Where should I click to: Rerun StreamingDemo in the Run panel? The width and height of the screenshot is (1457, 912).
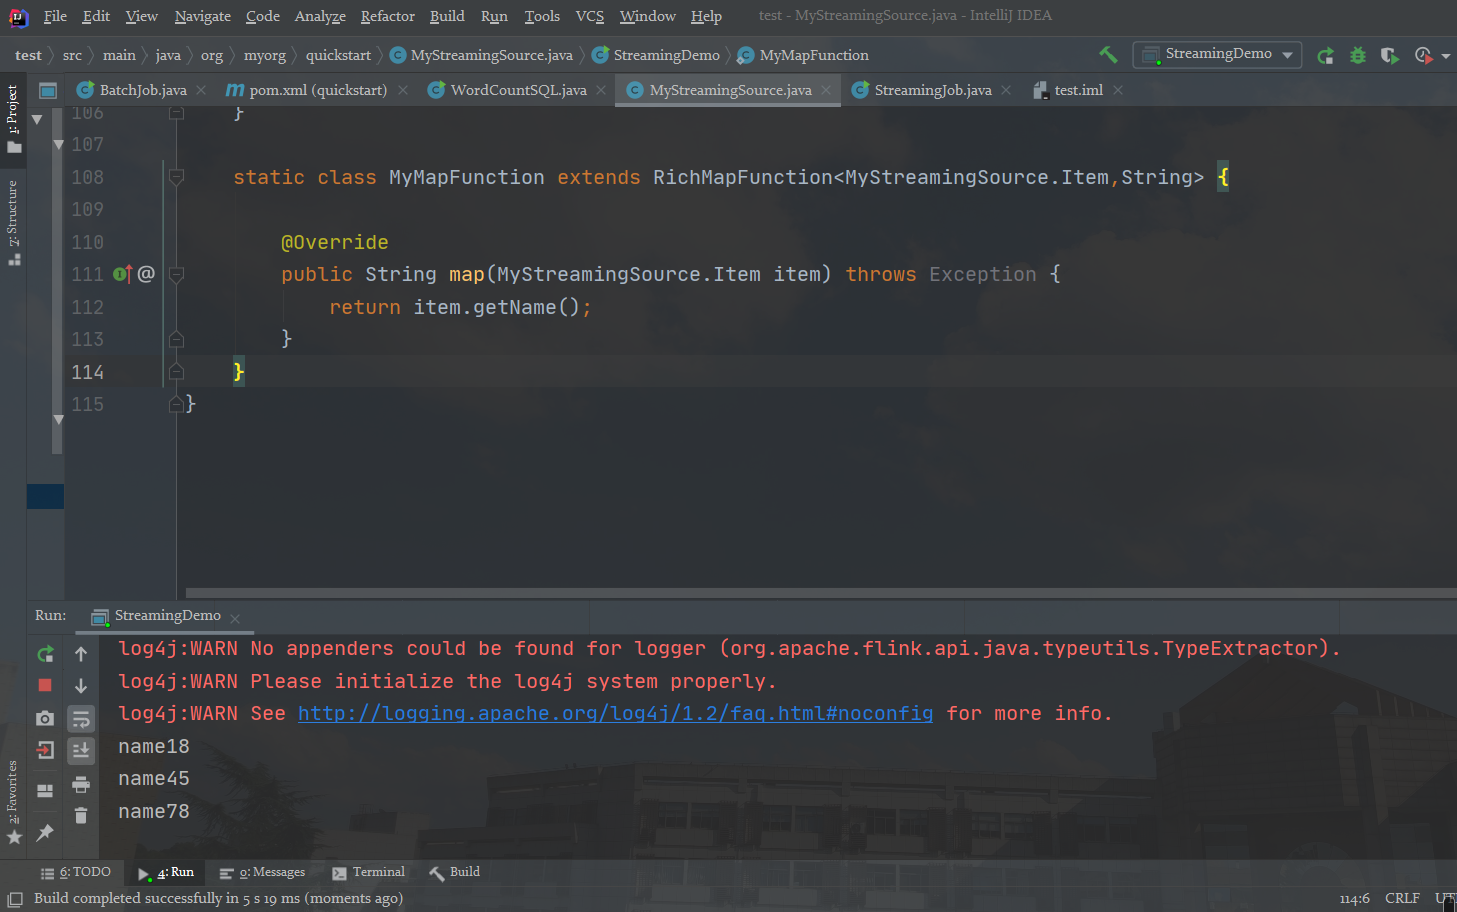(45, 654)
